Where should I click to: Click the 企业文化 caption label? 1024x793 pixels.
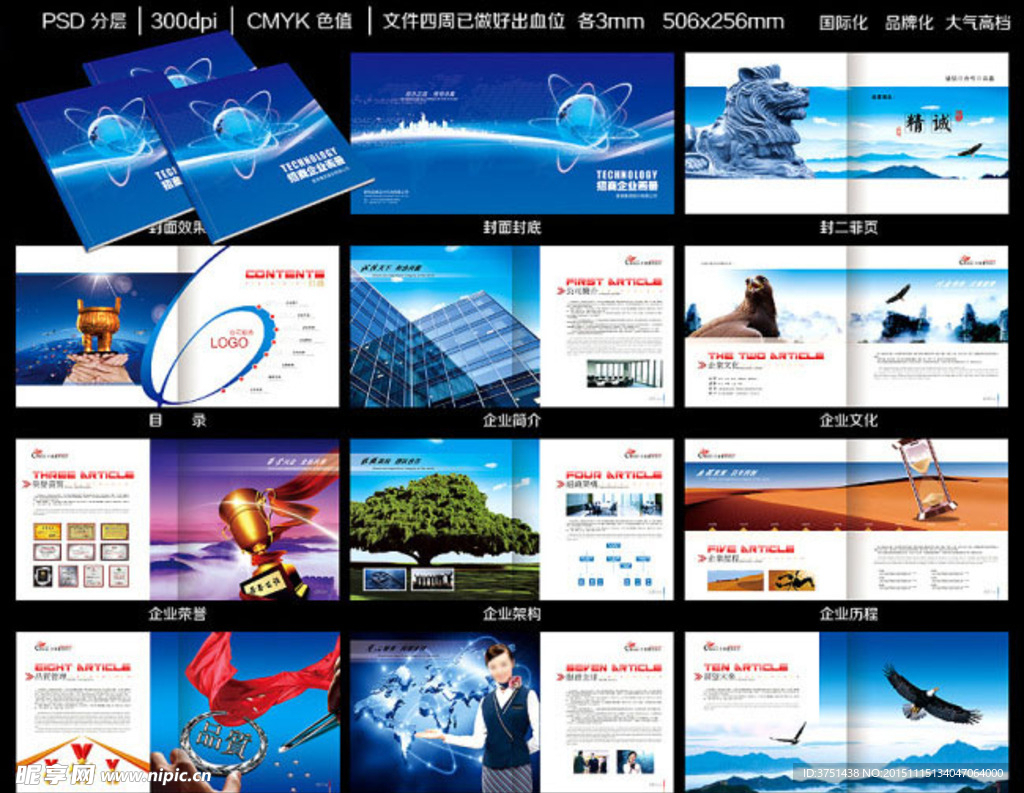click(x=848, y=420)
